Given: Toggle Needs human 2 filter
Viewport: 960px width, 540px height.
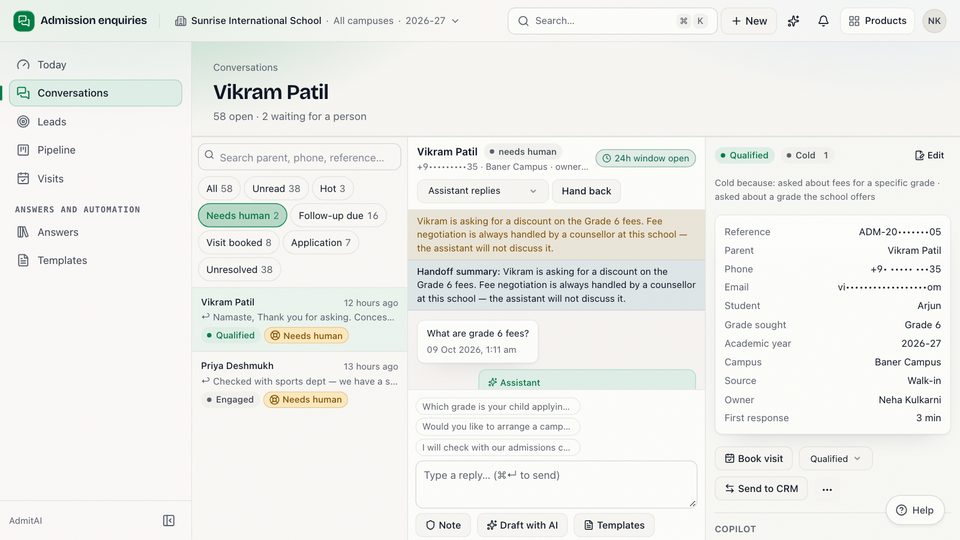Looking at the screenshot, I should click(242, 216).
